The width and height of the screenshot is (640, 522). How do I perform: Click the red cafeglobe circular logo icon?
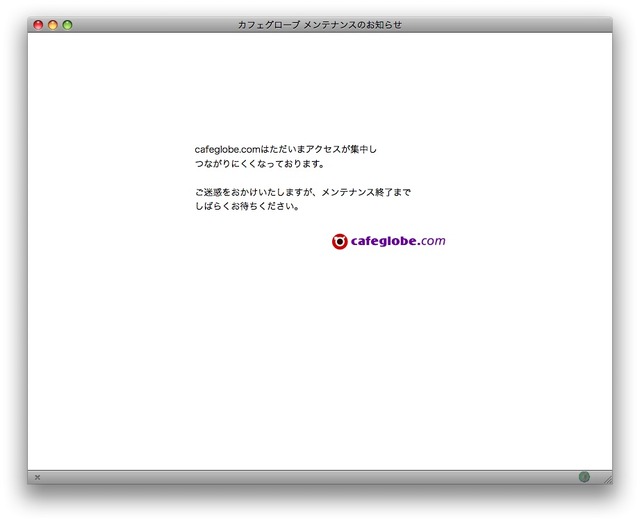point(340,241)
